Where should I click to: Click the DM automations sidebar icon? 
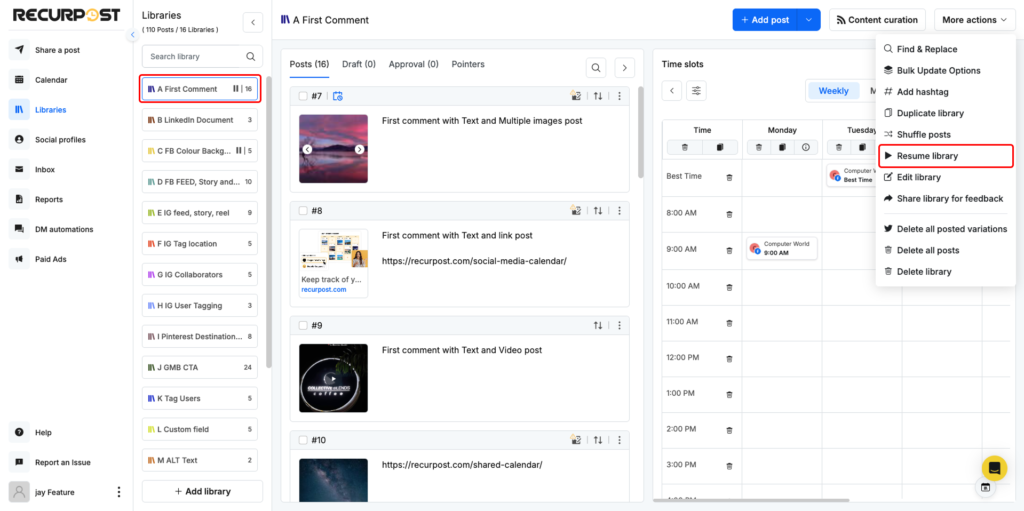click(x=19, y=229)
